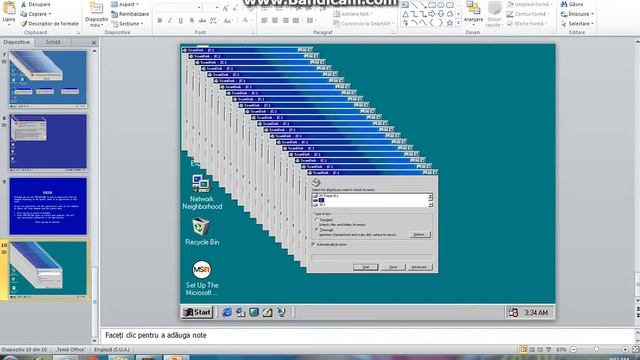Open the font name combo box

tap(178, 8)
